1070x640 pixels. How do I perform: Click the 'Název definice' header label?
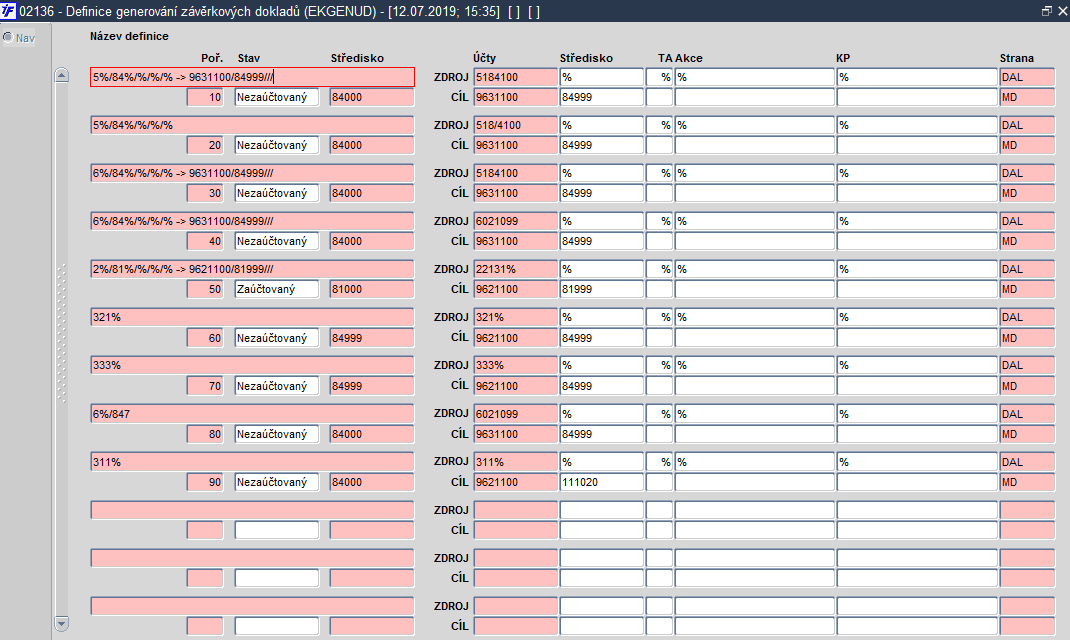(129, 36)
